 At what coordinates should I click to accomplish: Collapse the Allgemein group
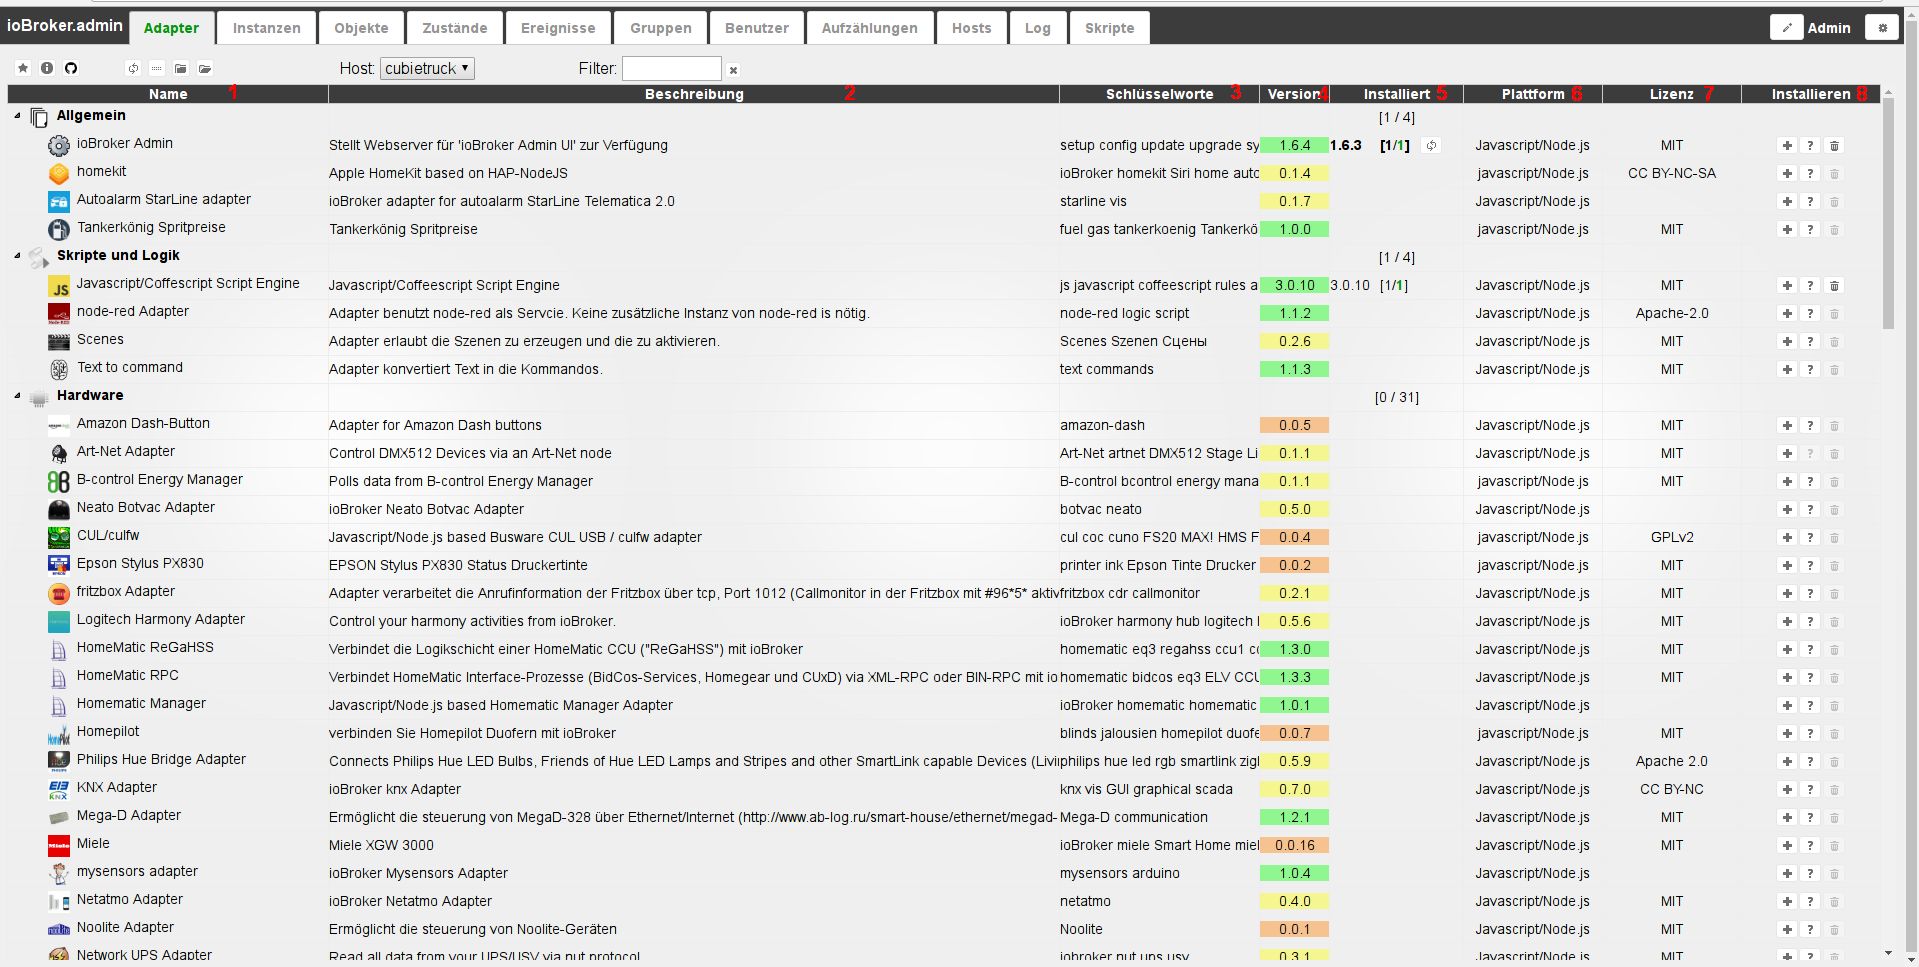(17, 116)
